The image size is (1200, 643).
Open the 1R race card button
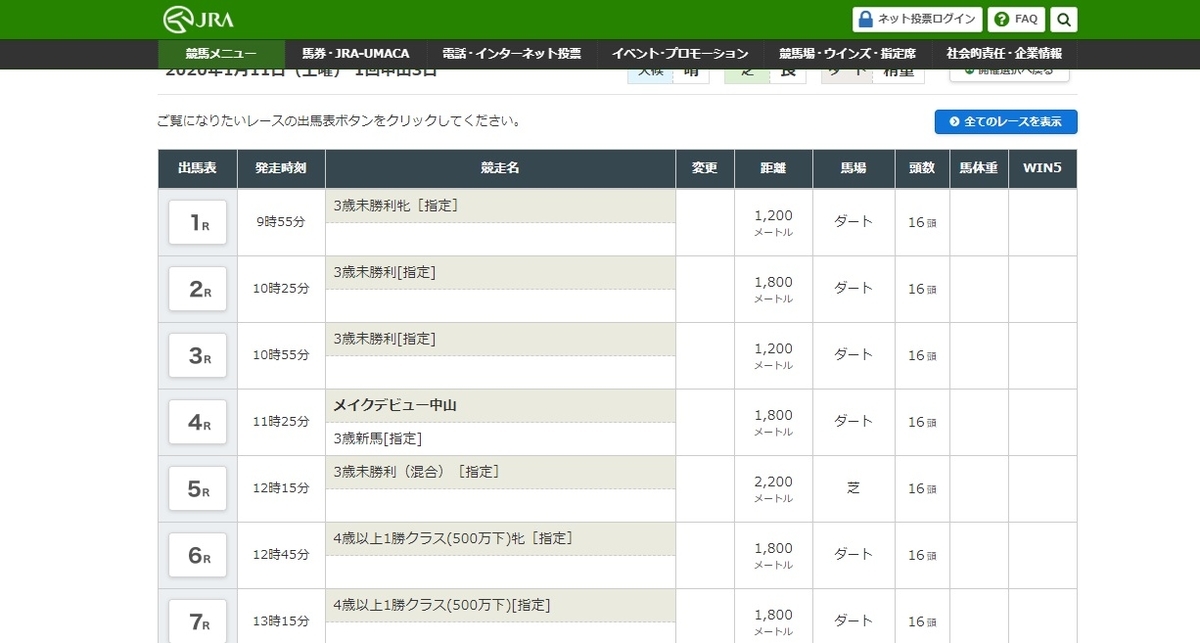(198, 223)
